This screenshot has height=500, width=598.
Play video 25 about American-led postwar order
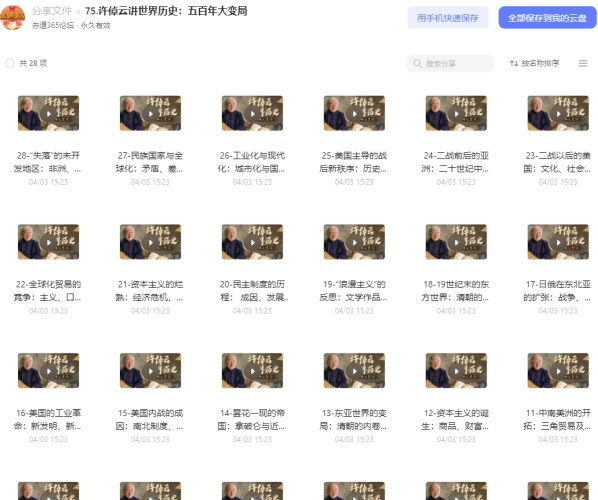click(x=354, y=113)
